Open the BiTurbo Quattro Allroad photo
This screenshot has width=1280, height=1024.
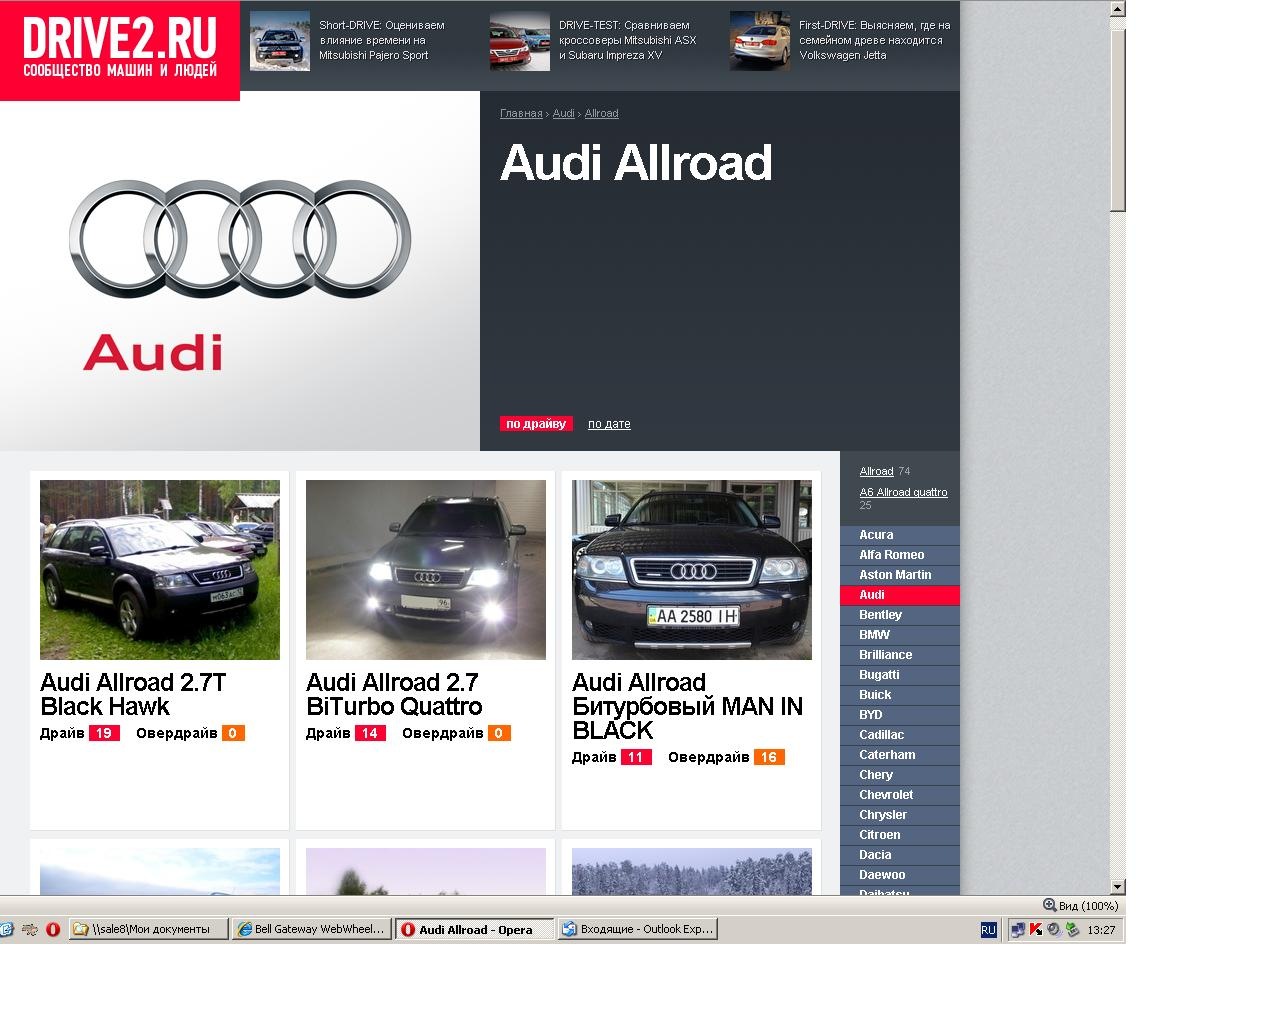tap(426, 570)
